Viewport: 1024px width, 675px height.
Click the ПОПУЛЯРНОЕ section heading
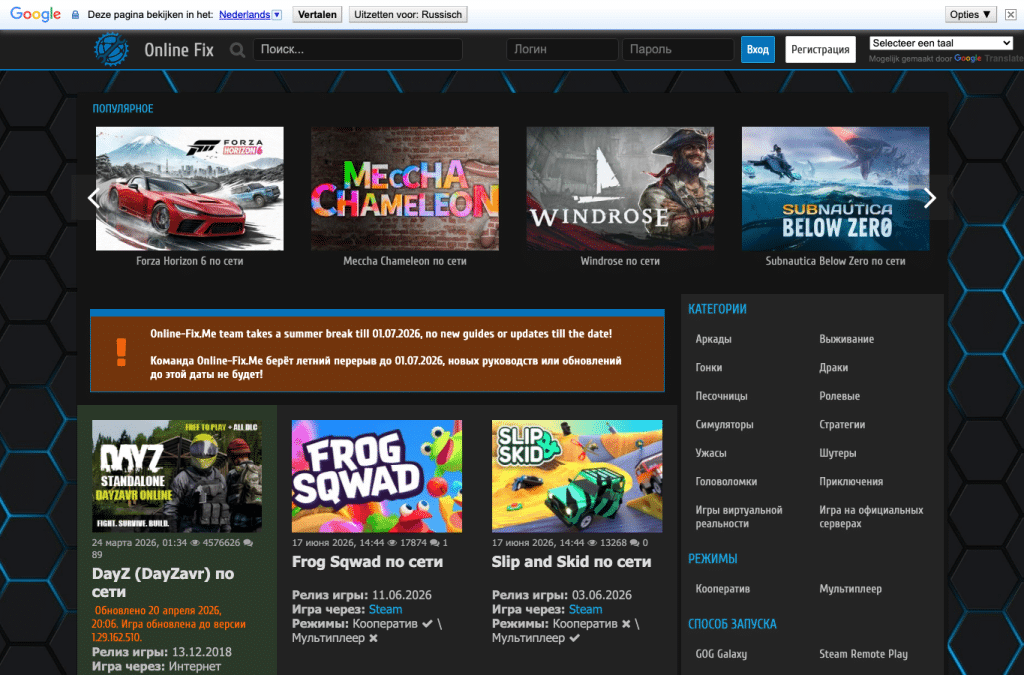pyautogui.click(x=123, y=108)
